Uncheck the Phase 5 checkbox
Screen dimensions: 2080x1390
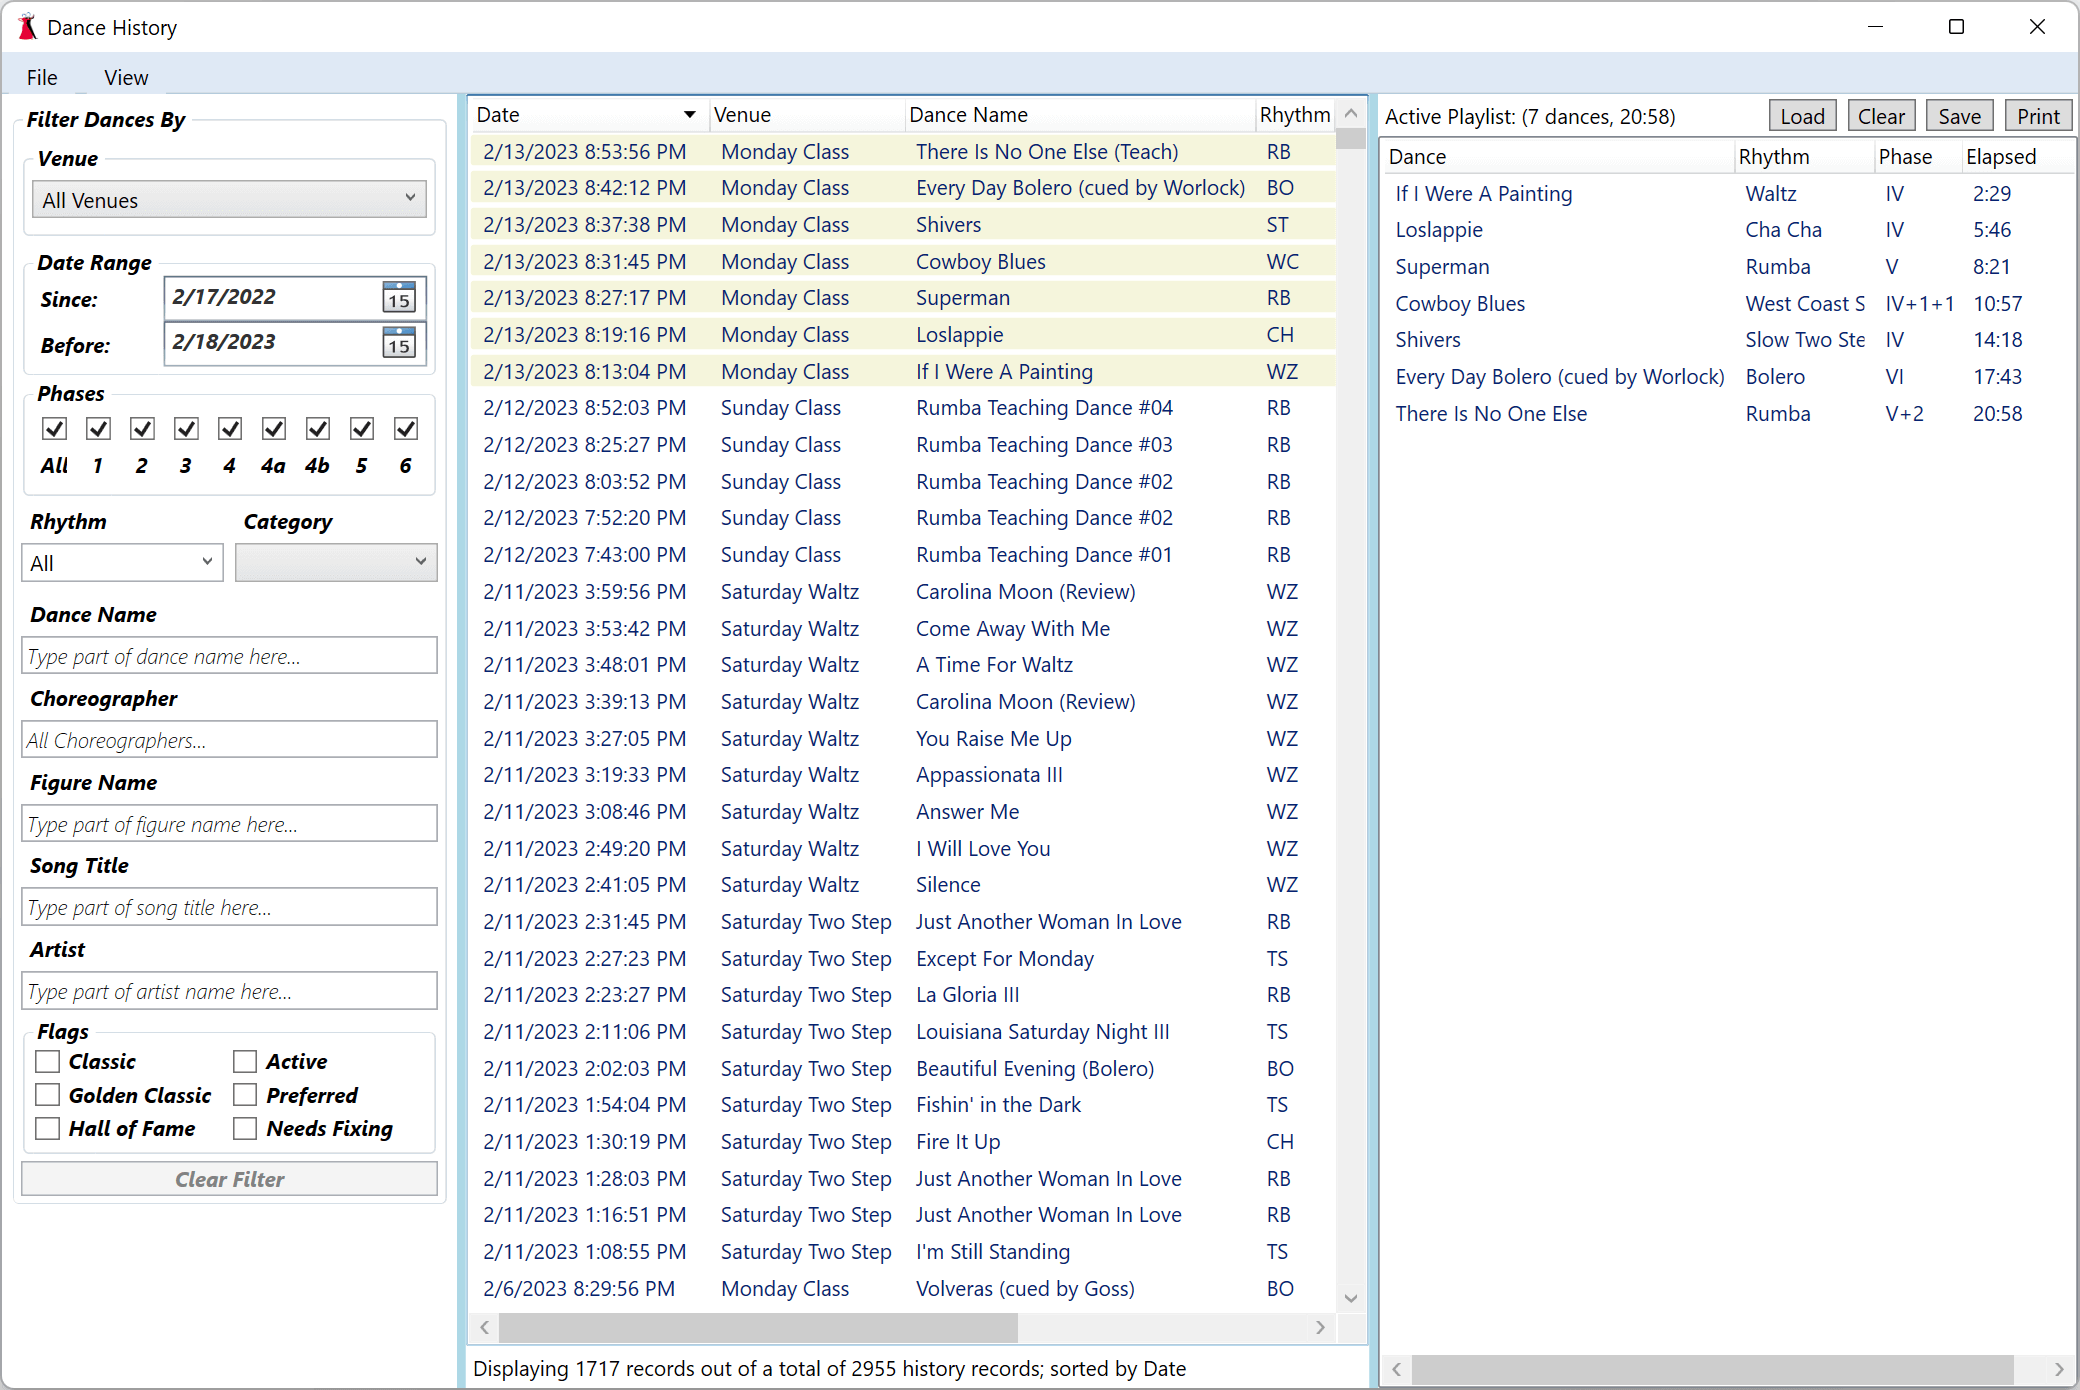[362, 429]
